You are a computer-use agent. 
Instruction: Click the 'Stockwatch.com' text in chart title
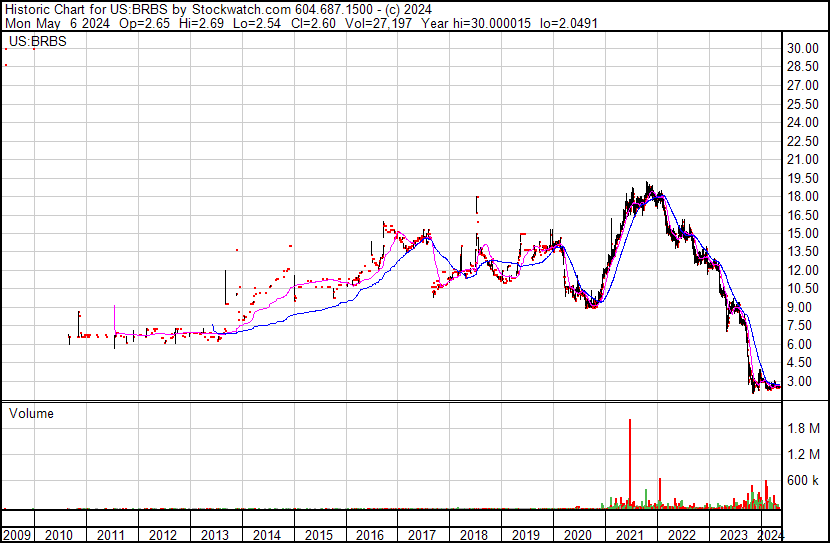[x=241, y=10]
